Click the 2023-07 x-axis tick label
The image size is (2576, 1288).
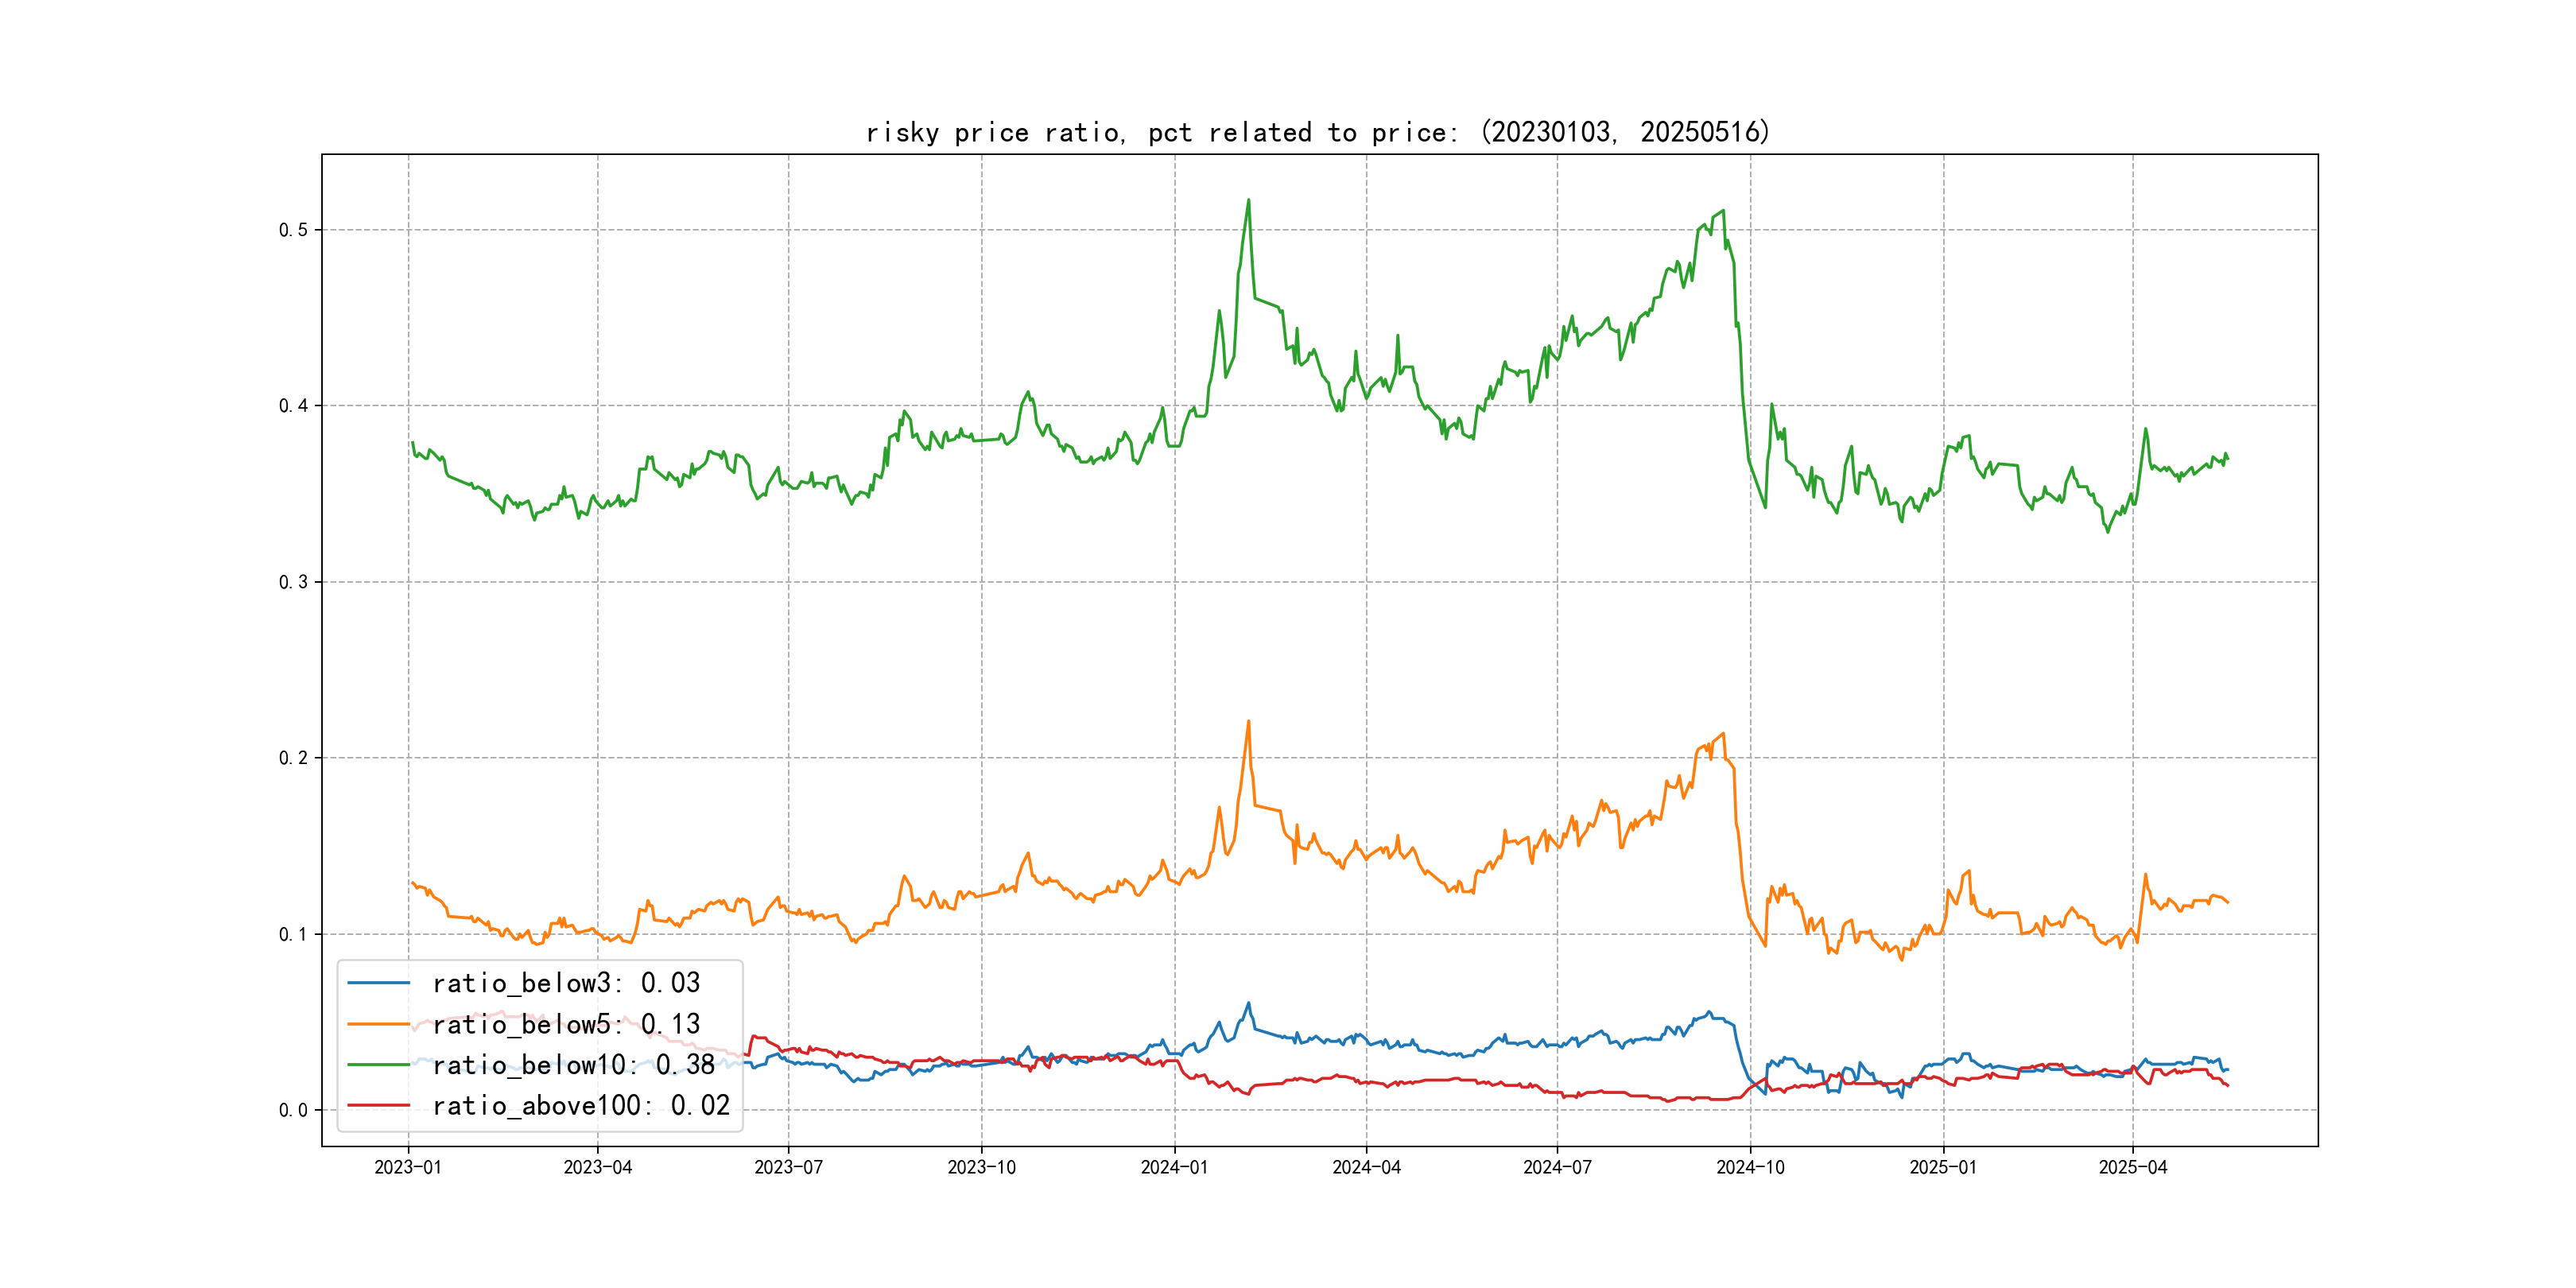[x=788, y=1167]
